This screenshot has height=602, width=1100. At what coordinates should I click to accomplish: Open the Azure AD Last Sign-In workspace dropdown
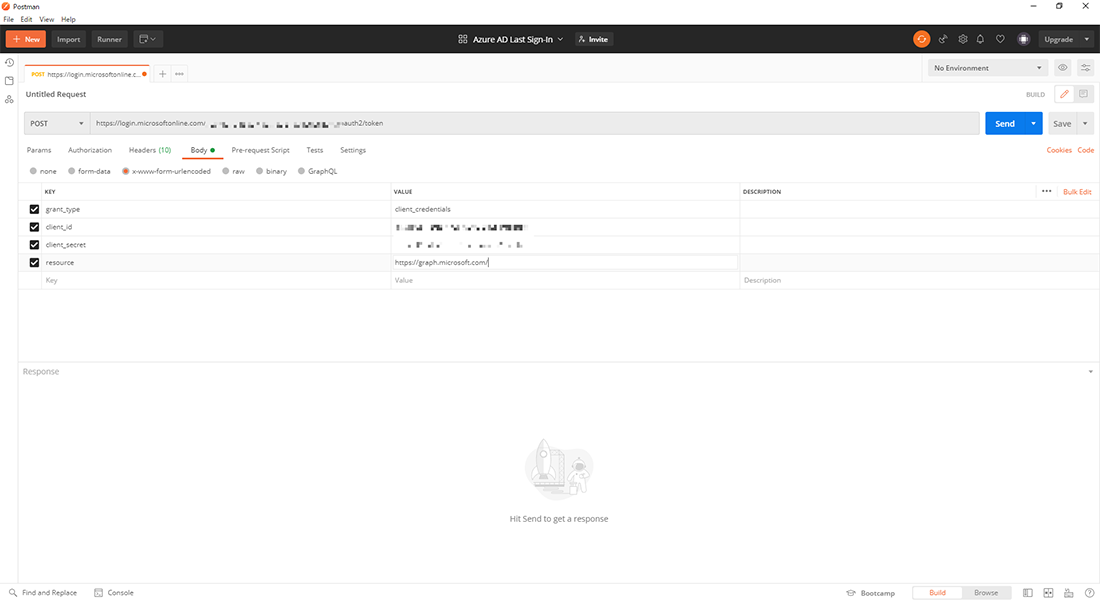click(x=518, y=39)
